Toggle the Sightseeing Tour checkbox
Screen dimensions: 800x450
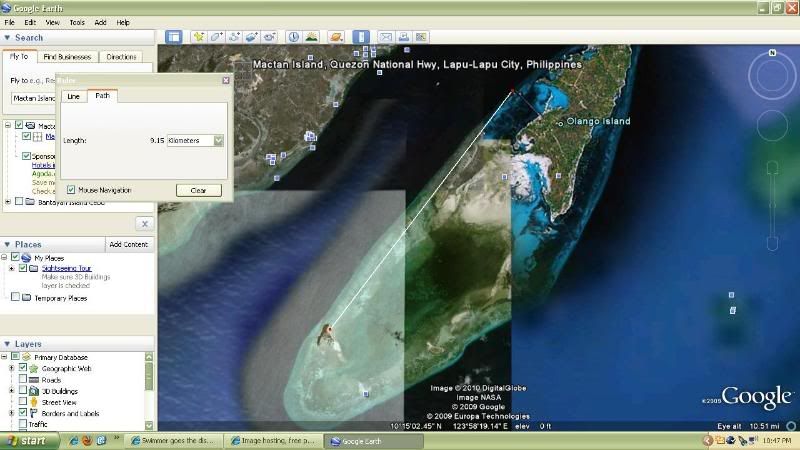[22, 268]
